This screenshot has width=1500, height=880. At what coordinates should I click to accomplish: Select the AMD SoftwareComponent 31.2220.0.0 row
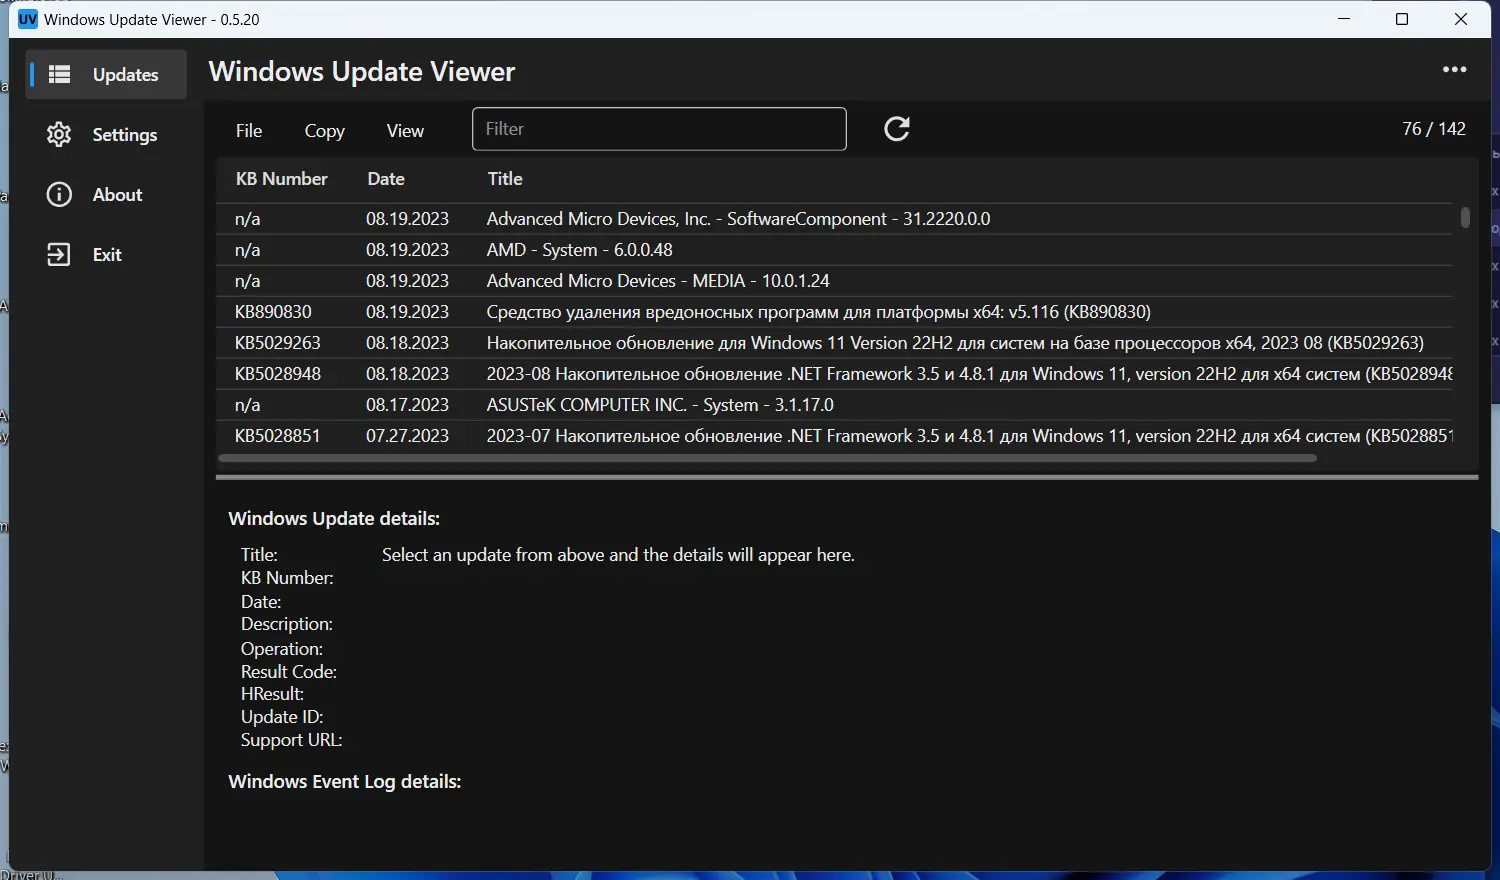(834, 219)
